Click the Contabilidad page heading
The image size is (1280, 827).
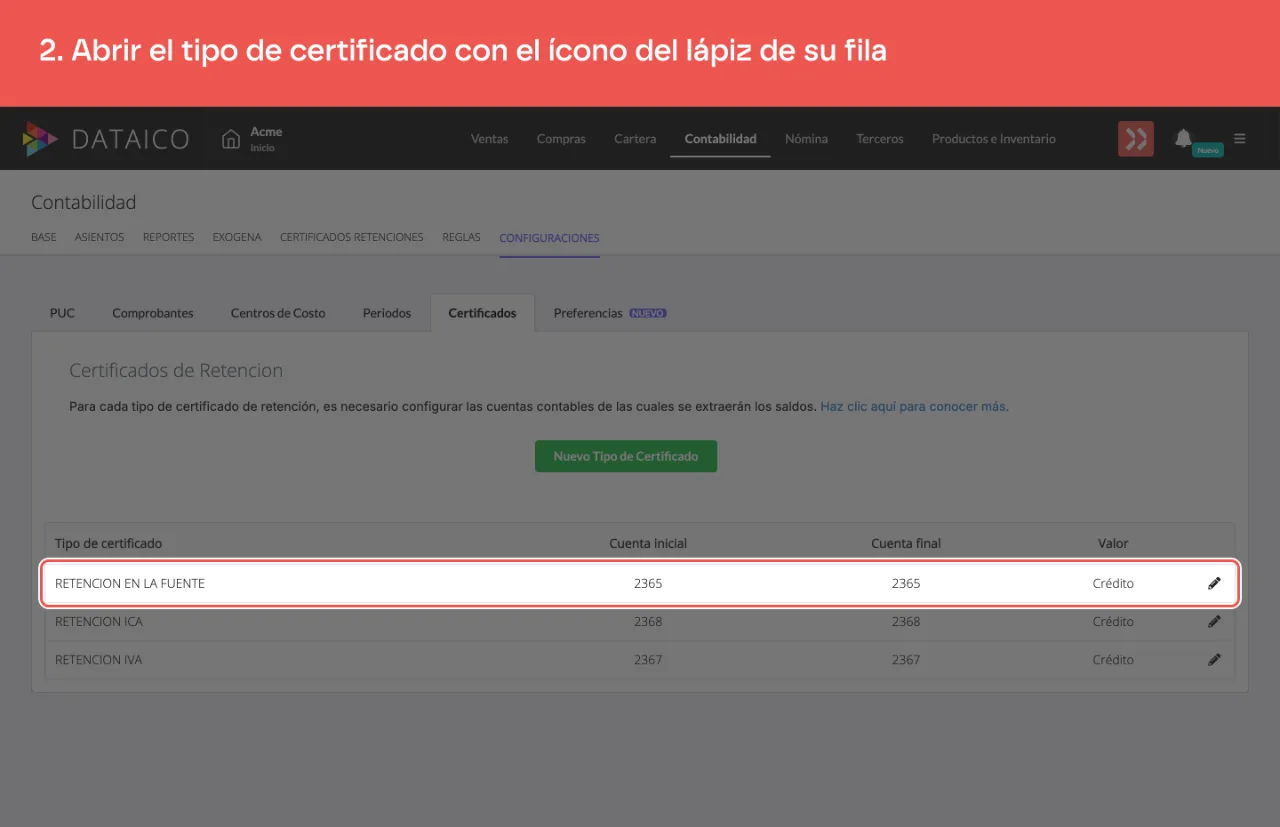click(84, 203)
